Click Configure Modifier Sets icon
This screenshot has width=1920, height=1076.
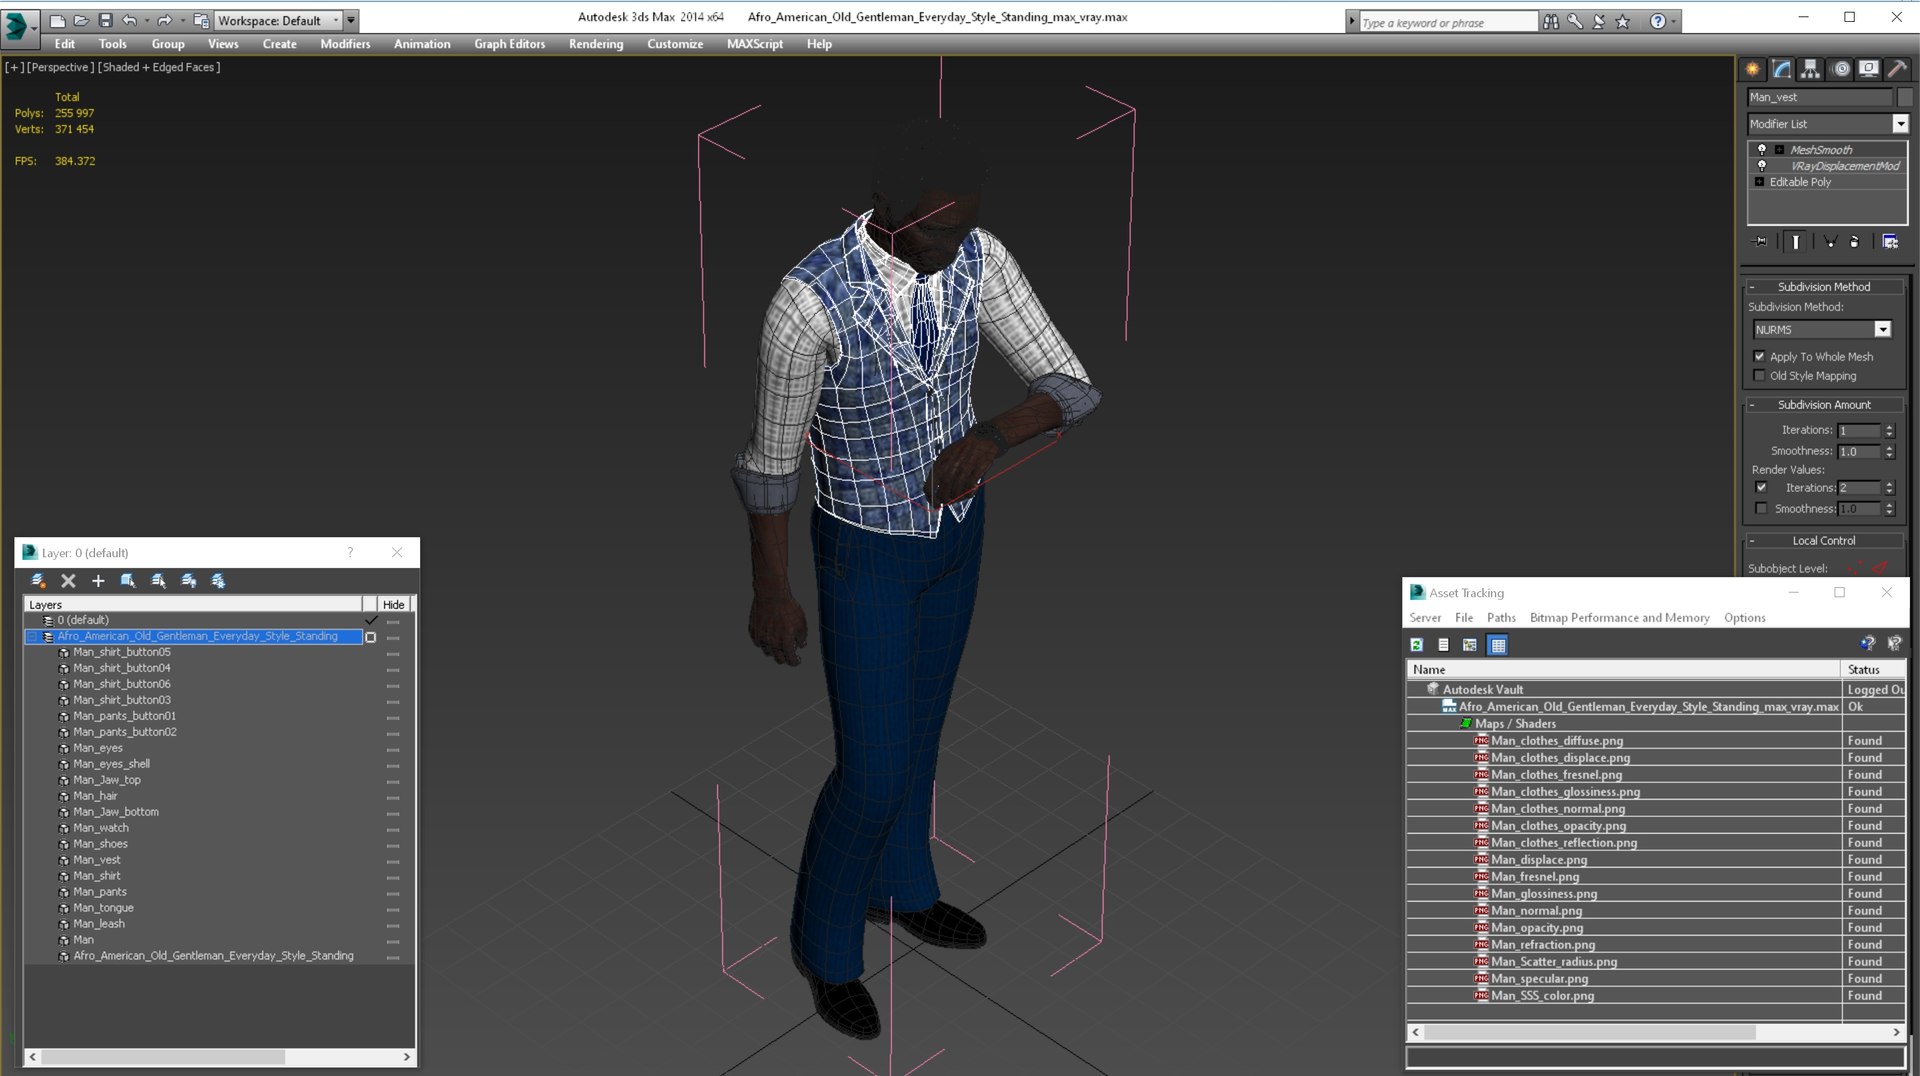[1890, 242]
